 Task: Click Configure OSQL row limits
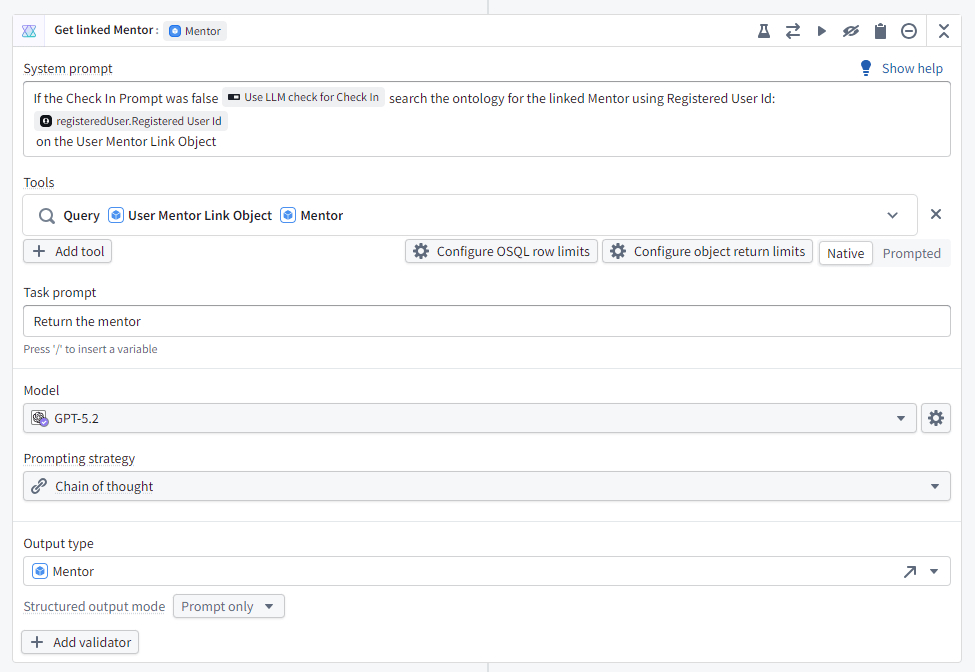point(501,251)
